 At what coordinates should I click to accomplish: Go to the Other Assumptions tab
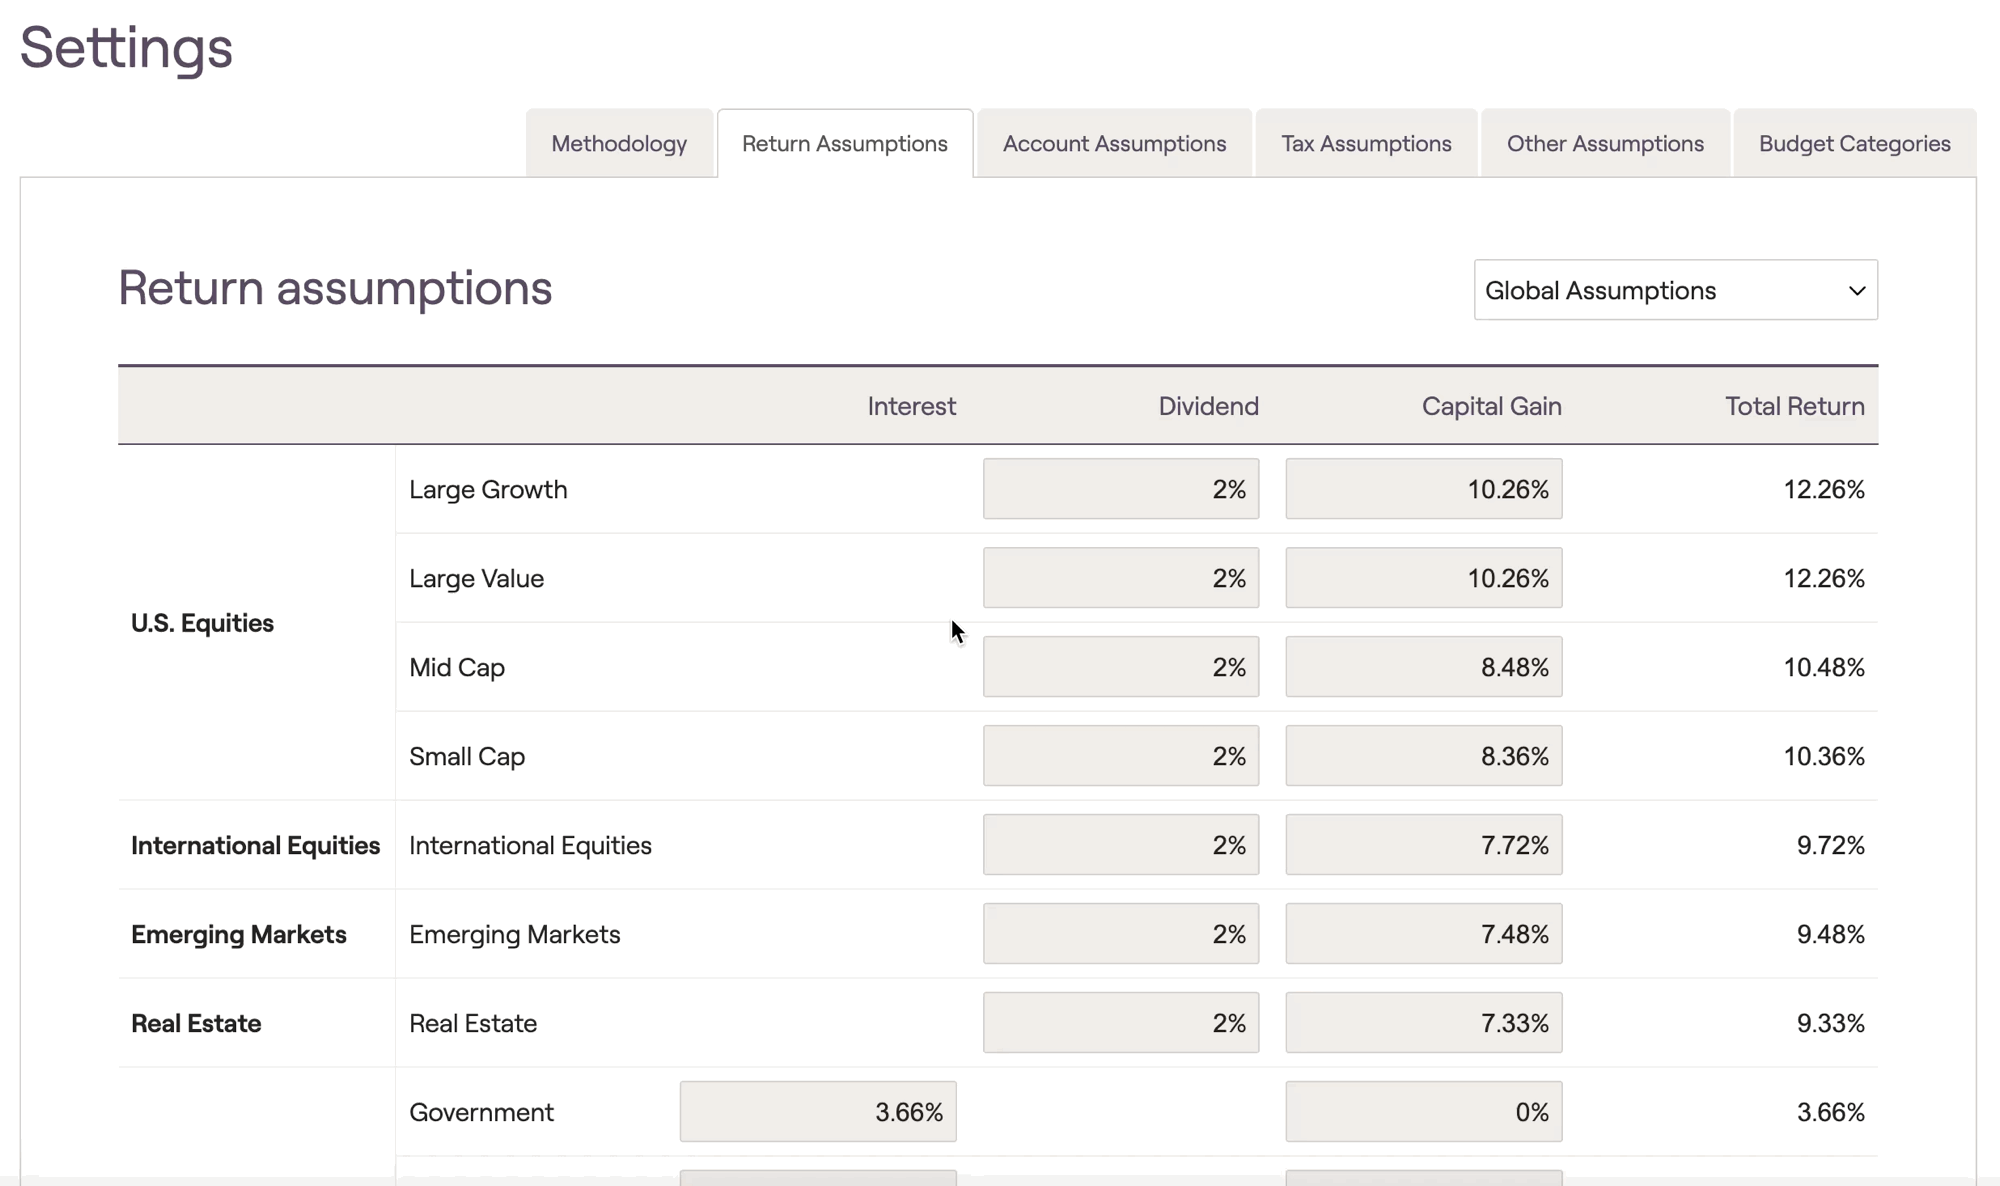click(x=1605, y=144)
